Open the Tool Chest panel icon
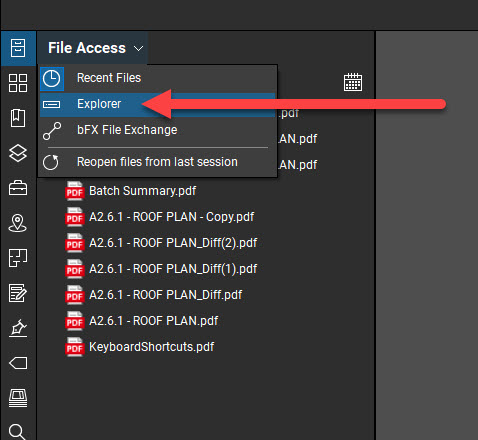 click(x=18, y=188)
